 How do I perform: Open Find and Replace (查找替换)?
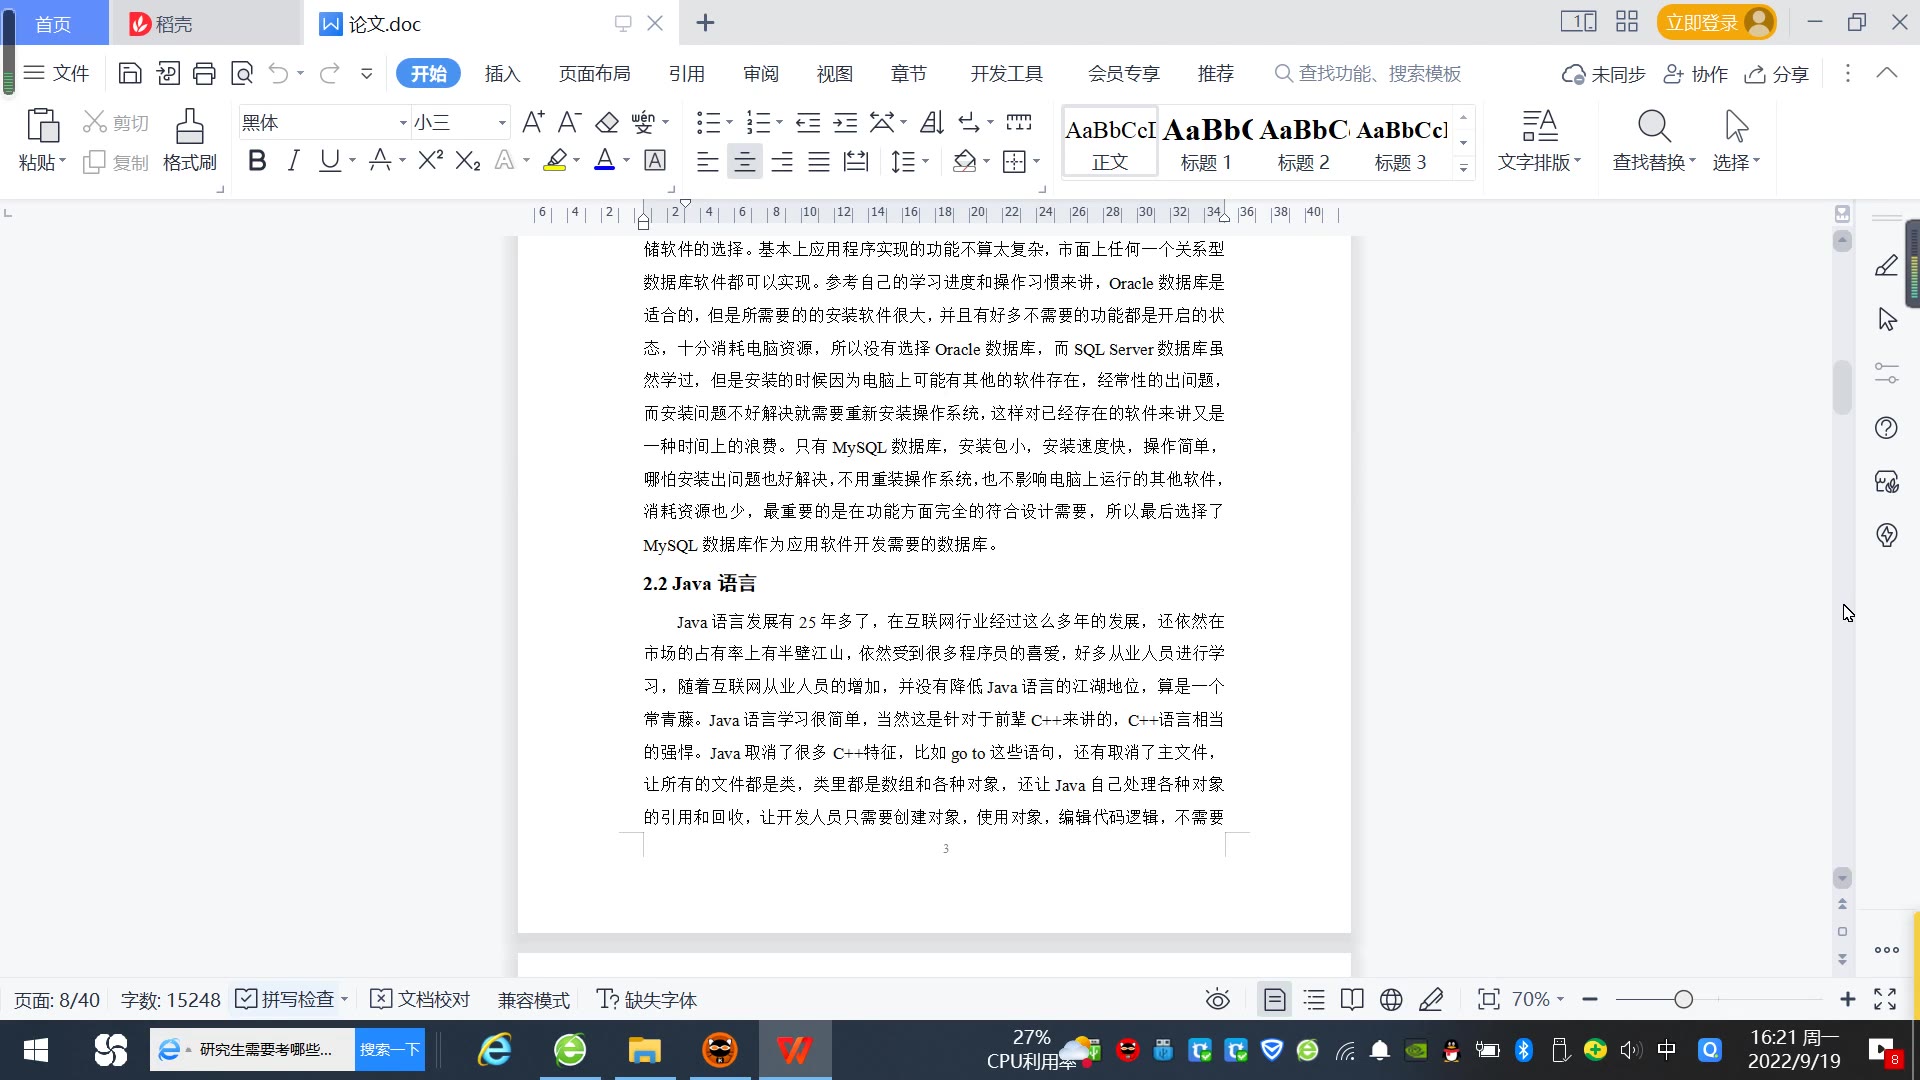(x=1653, y=139)
